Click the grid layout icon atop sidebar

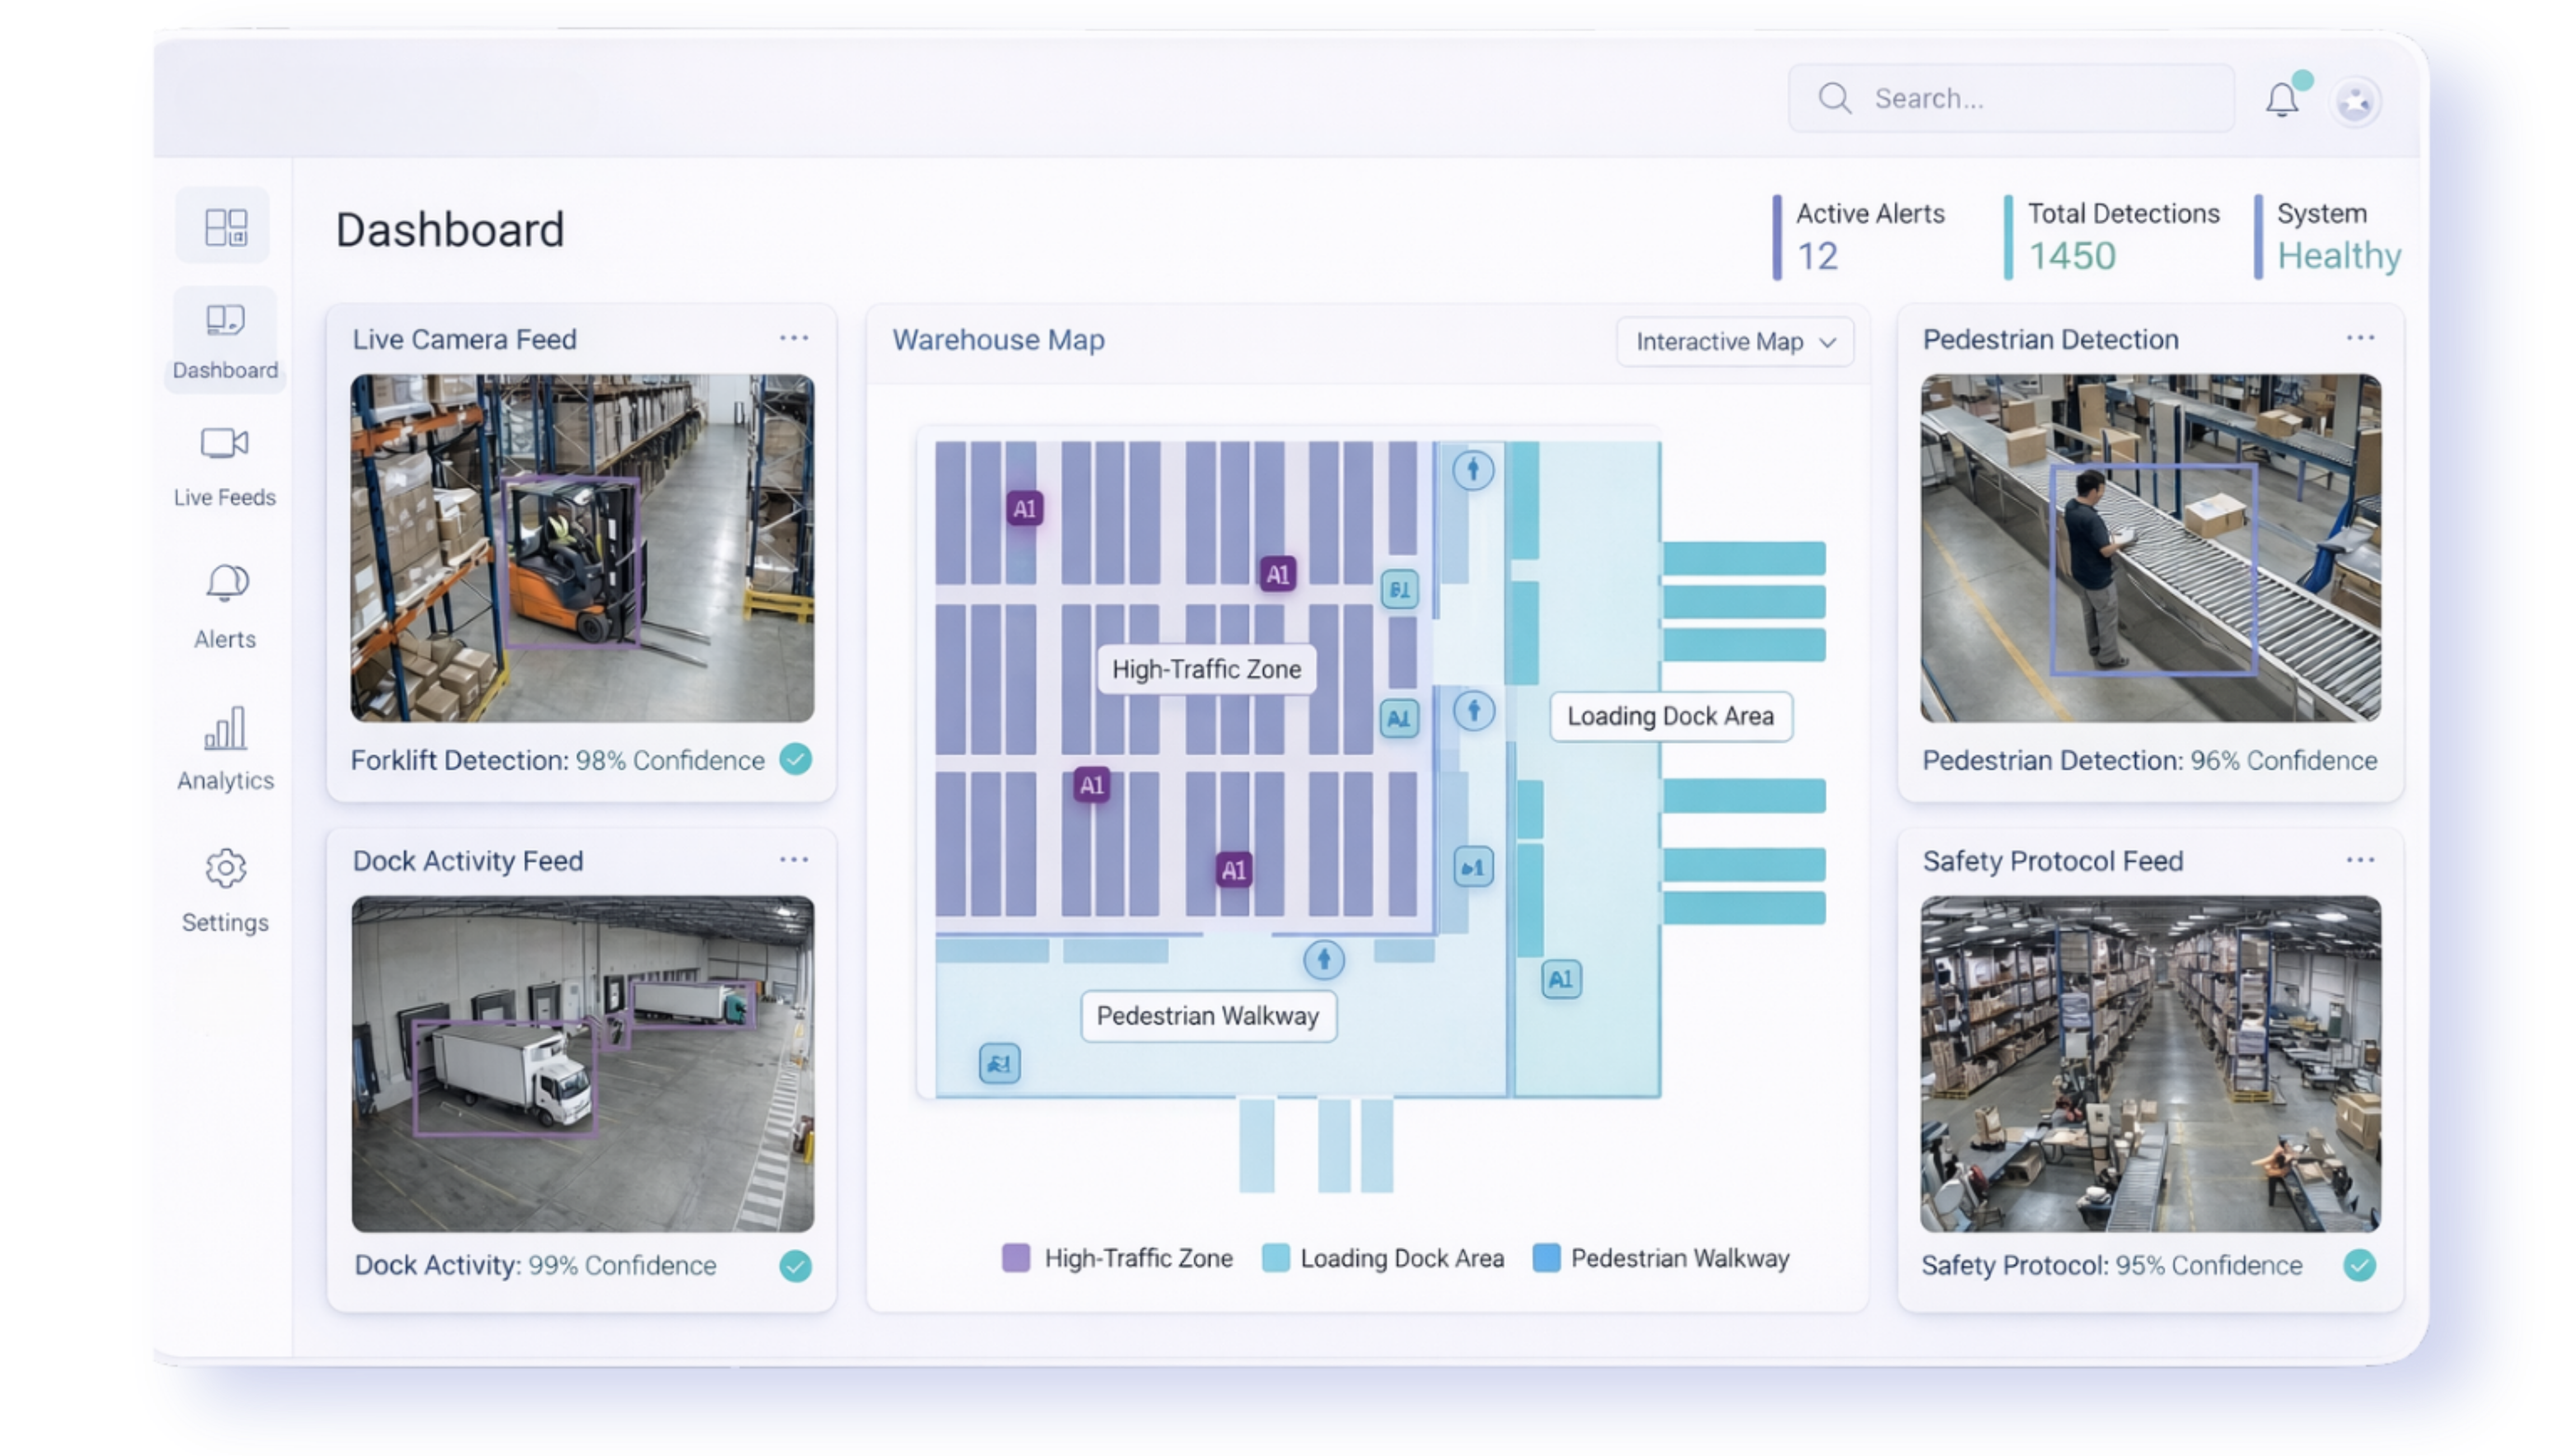click(225, 227)
